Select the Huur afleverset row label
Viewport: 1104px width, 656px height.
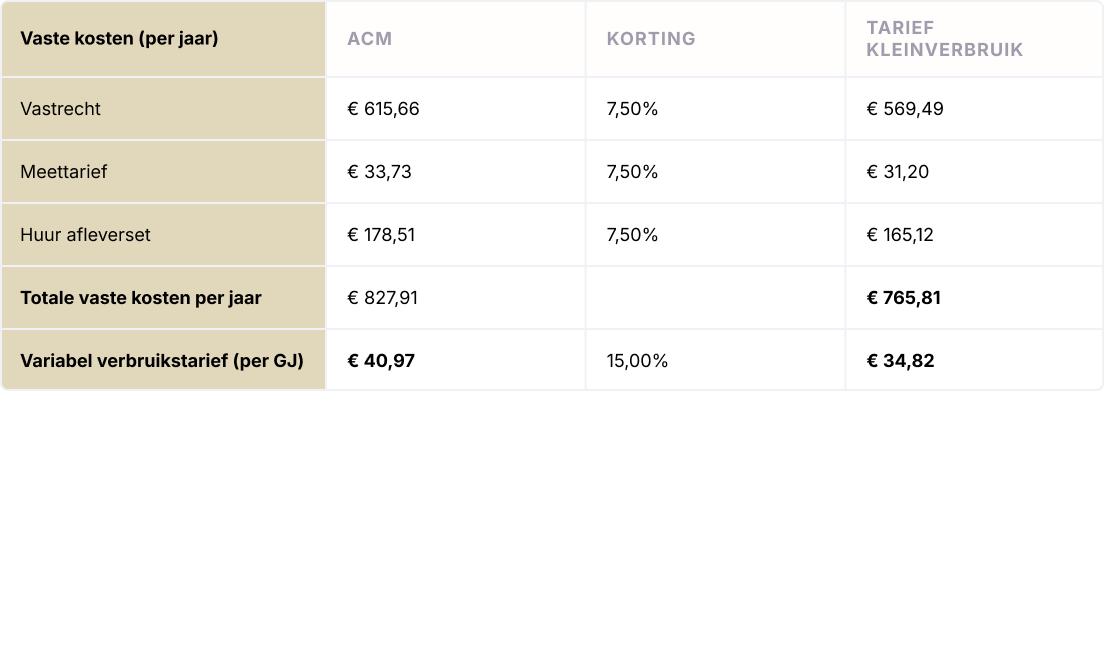click(85, 235)
